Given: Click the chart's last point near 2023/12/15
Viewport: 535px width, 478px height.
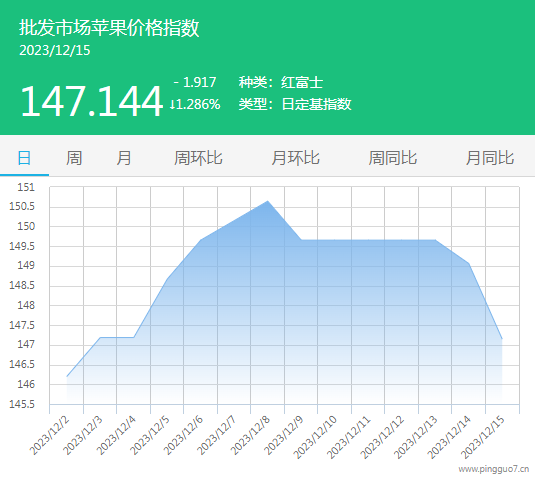Looking at the screenshot, I should pyautogui.click(x=502, y=339).
